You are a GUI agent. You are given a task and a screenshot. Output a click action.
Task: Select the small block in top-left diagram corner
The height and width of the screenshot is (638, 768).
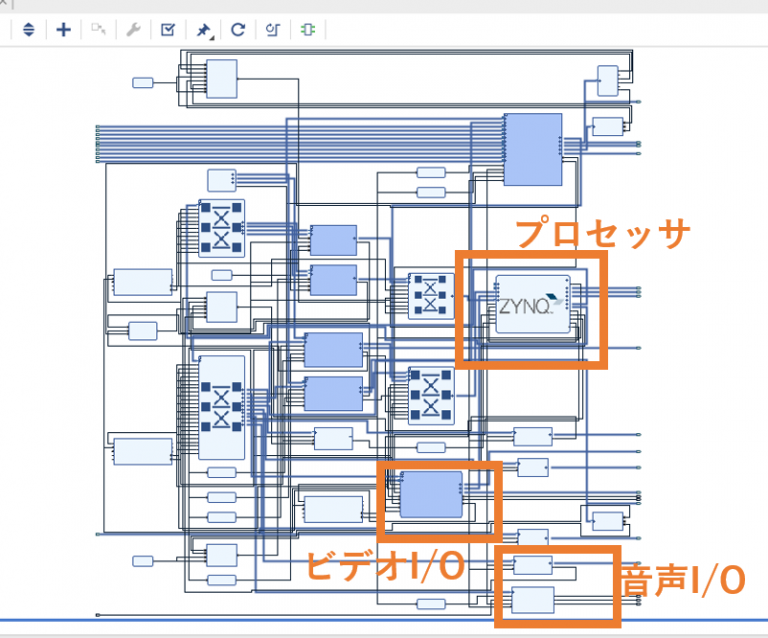[x=143, y=82]
